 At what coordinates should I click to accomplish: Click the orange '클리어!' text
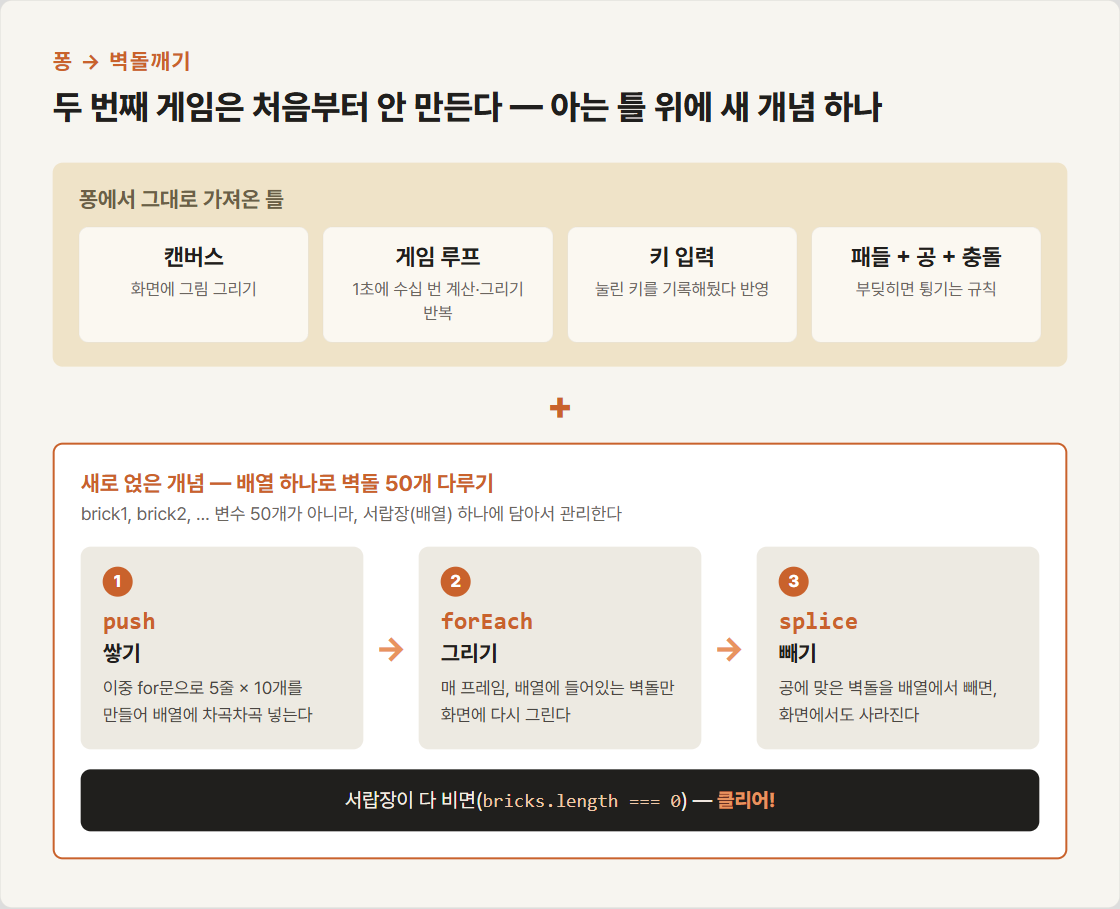point(746,800)
